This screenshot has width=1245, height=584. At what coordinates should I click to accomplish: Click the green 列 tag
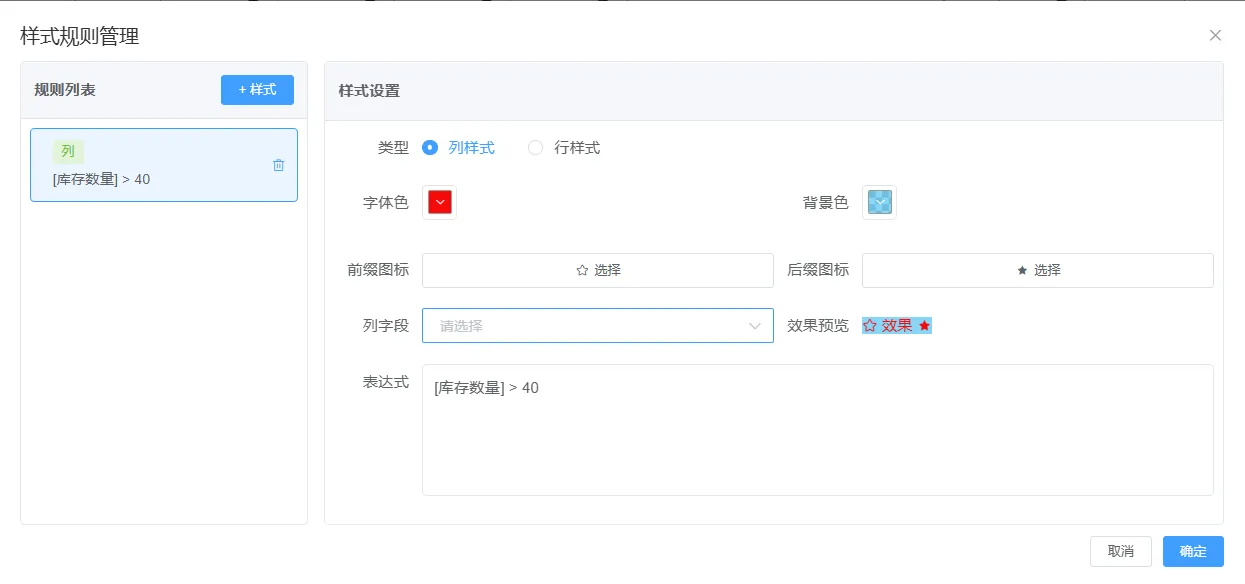pyautogui.click(x=68, y=151)
